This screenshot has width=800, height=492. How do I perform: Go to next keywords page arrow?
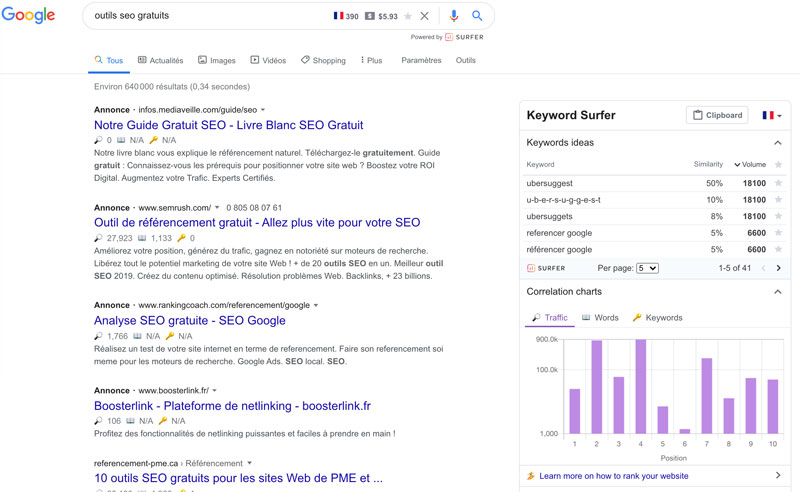click(x=779, y=268)
